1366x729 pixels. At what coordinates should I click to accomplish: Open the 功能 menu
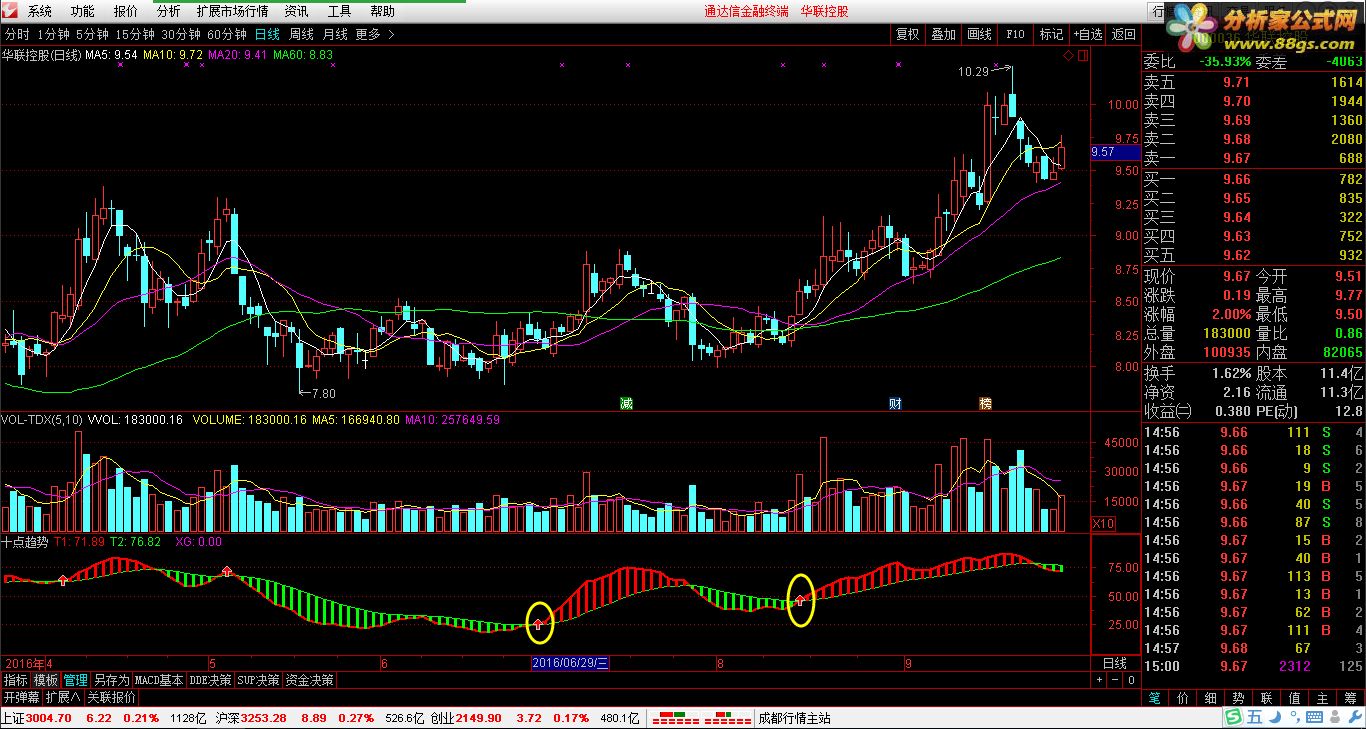pyautogui.click(x=83, y=11)
